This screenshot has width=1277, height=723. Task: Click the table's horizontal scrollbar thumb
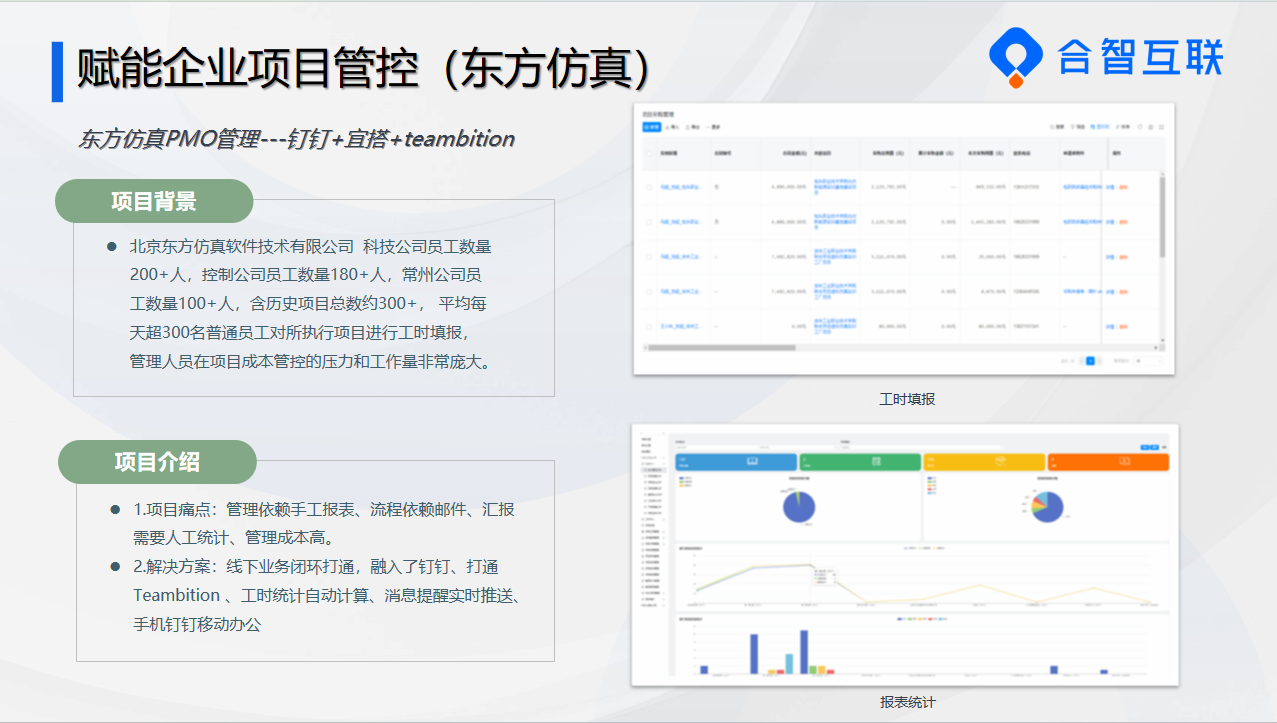721,348
